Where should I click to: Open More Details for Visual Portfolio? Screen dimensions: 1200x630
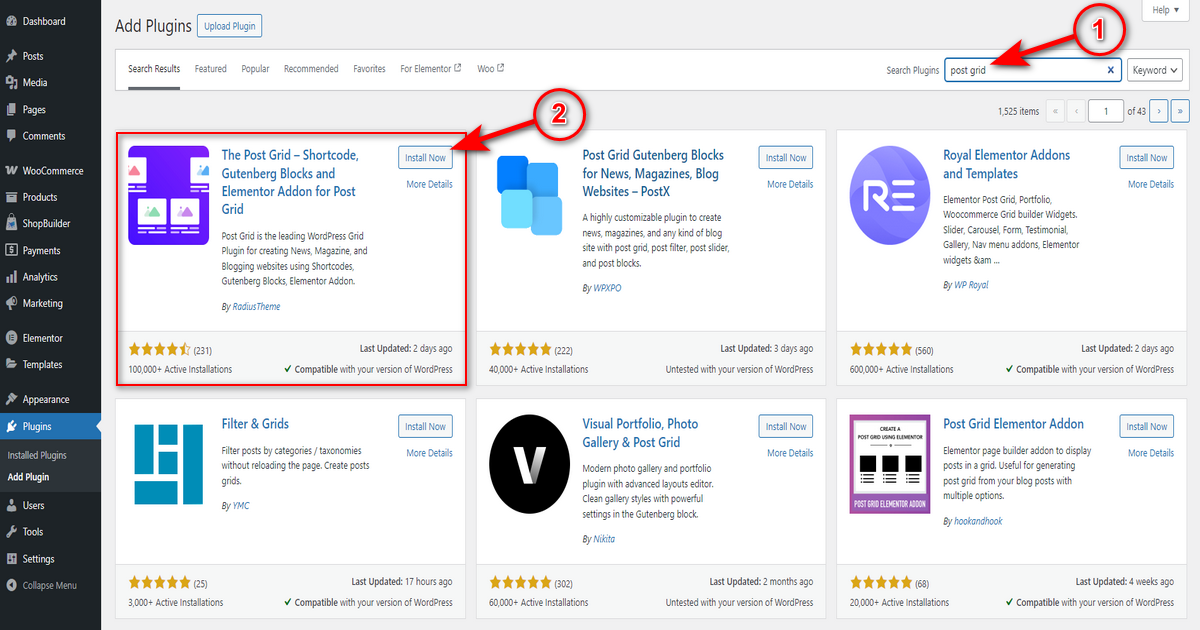click(x=790, y=453)
